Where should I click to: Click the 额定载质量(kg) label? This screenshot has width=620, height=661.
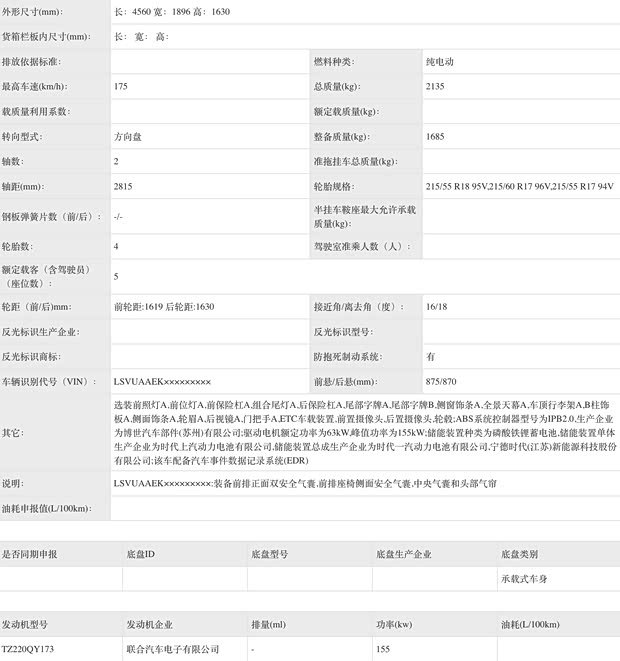(x=346, y=111)
